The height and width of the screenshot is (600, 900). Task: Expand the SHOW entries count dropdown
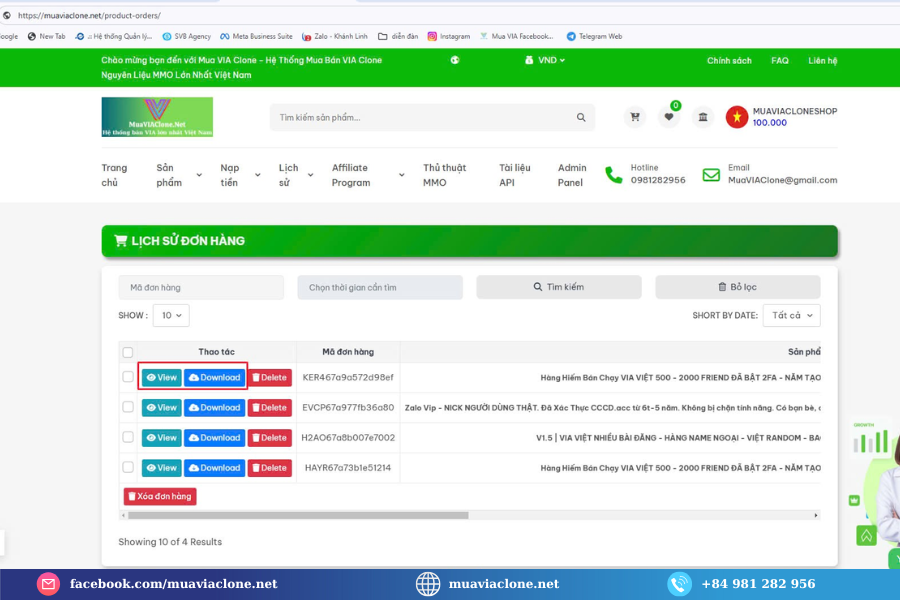tap(172, 315)
